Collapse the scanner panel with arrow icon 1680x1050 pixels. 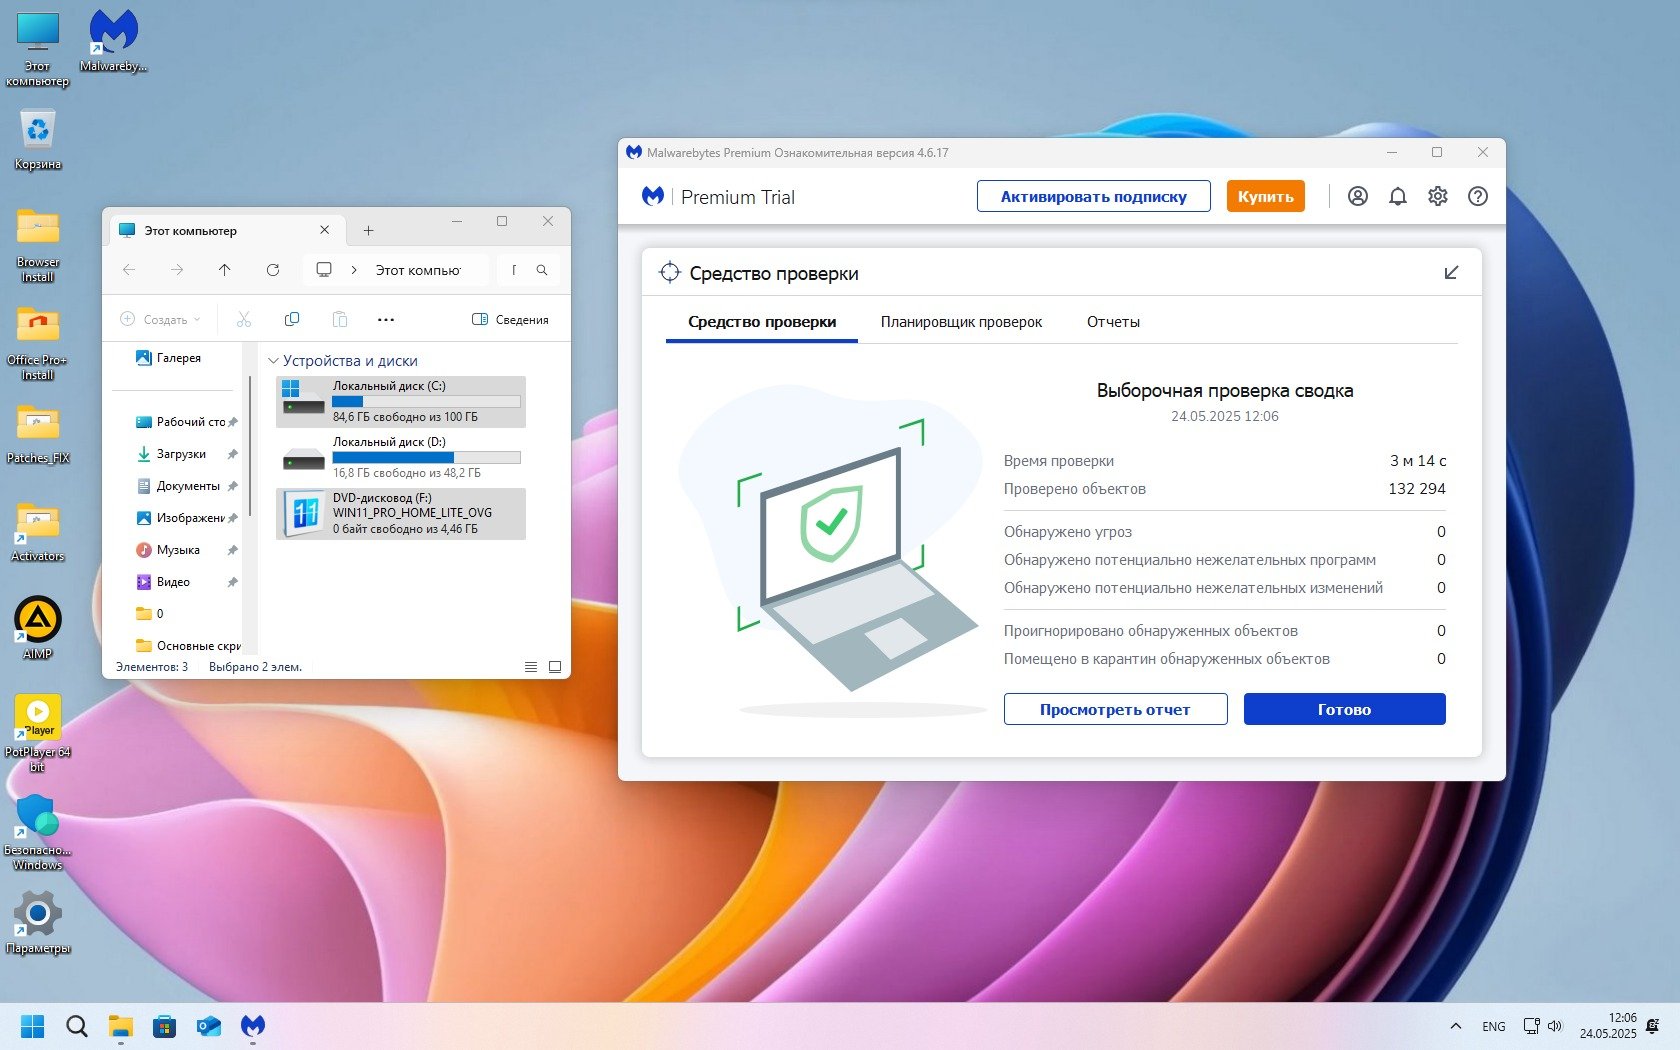1451,273
